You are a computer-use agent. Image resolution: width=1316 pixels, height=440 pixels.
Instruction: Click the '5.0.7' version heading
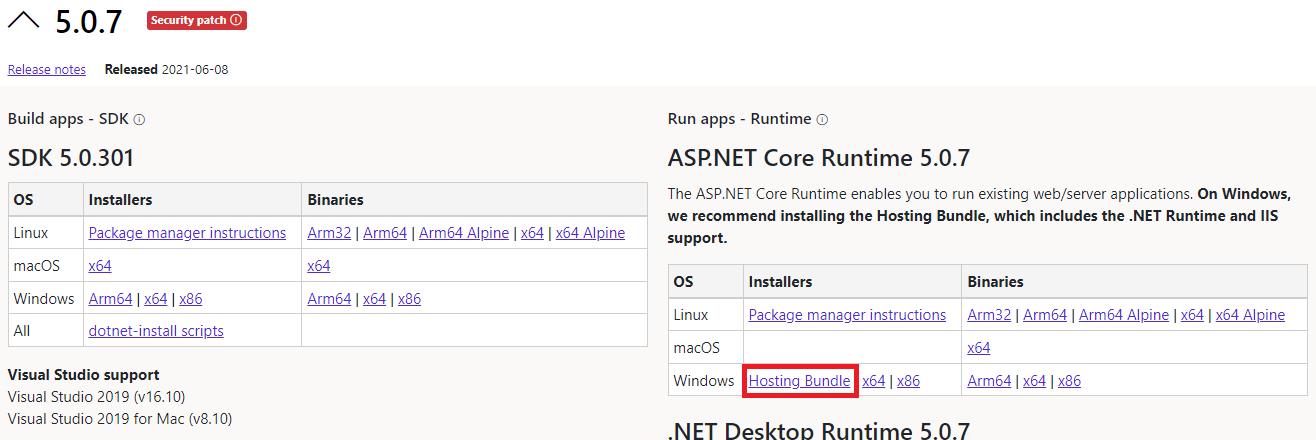[89, 22]
